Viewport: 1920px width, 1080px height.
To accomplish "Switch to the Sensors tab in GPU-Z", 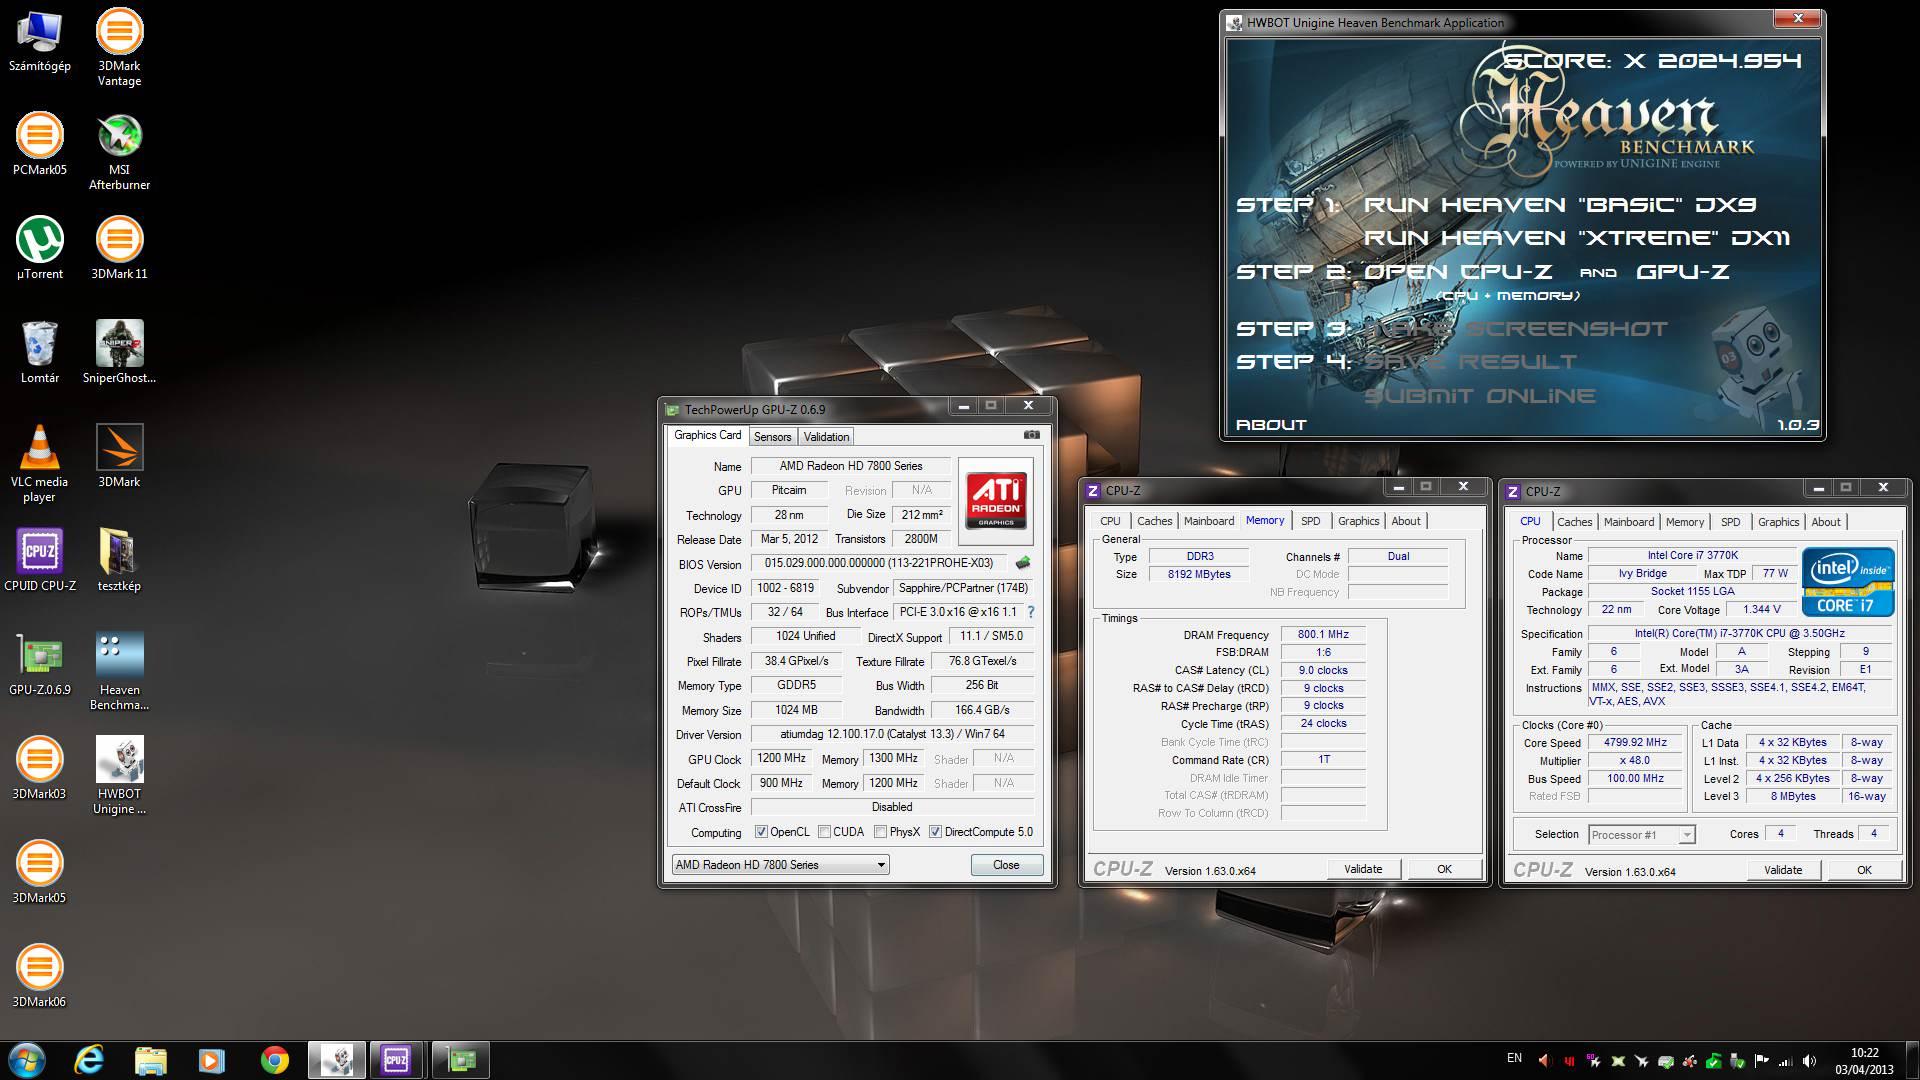I will [x=772, y=437].
